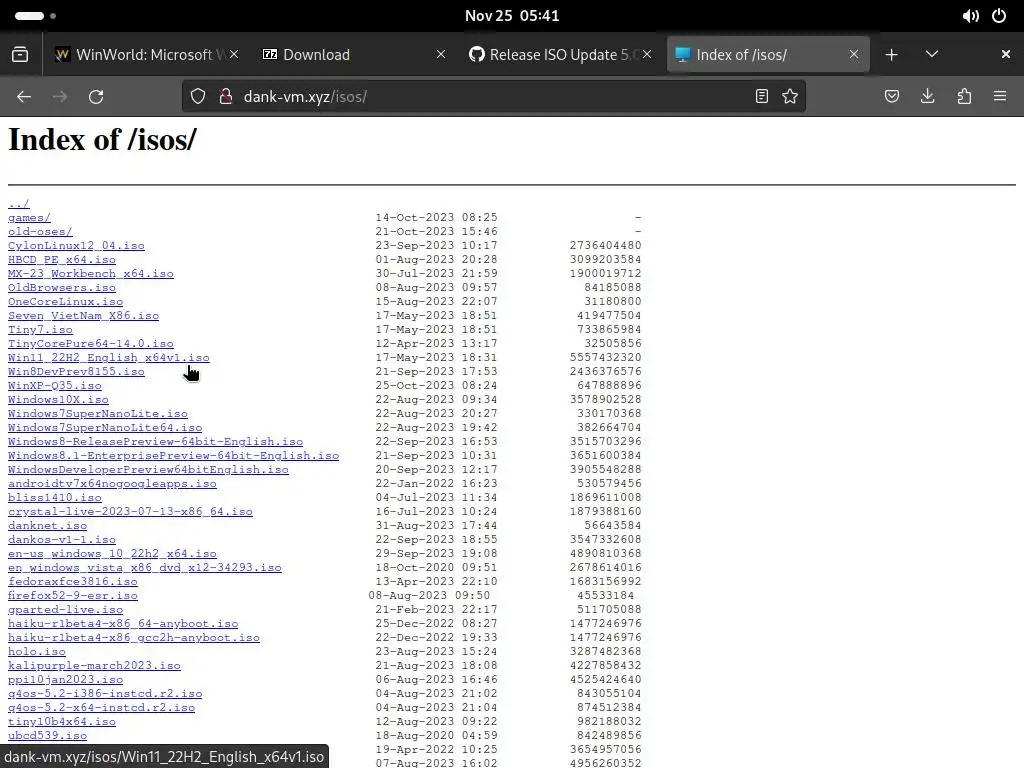This screenshot has width=1024, height=768.
Task: Open the power menu
Action: point(999,16)
